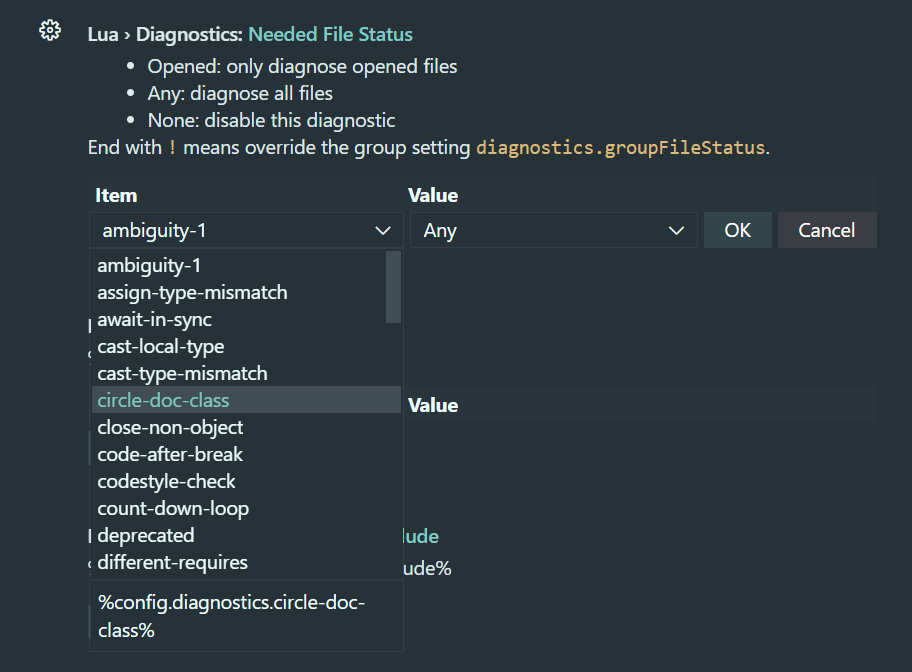Image resolution: width=912 pixels, height=672 pixels.
Task: Open the settings gear menu
Action: coord(48,30)
